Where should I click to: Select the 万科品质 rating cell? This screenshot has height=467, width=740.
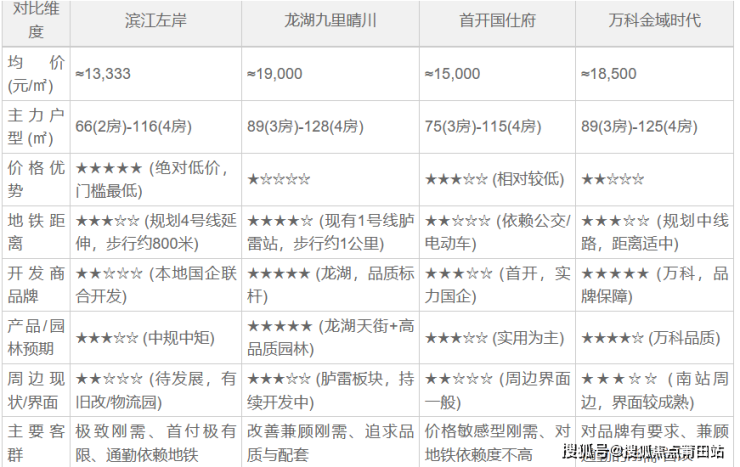coord(655,338)
